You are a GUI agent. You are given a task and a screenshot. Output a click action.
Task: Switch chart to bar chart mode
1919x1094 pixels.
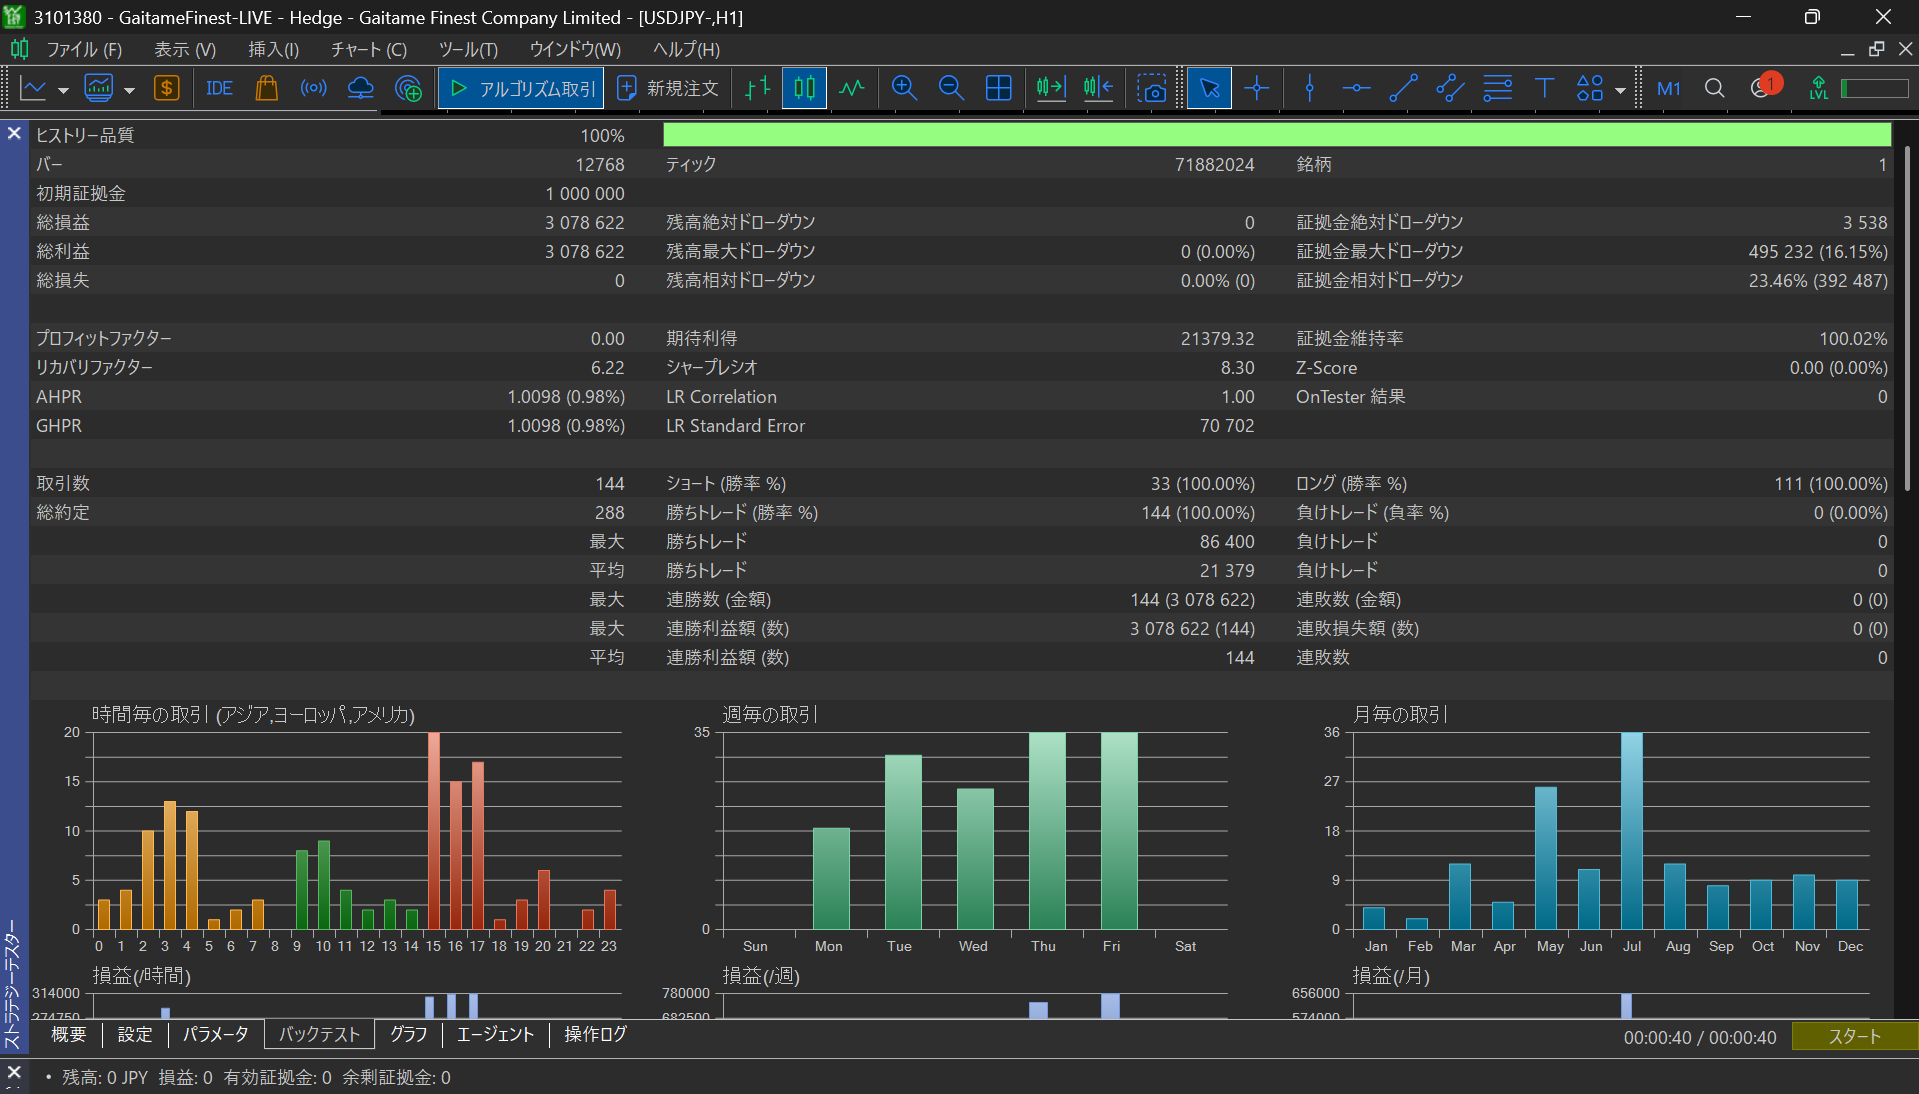click(x=758, y=88)
